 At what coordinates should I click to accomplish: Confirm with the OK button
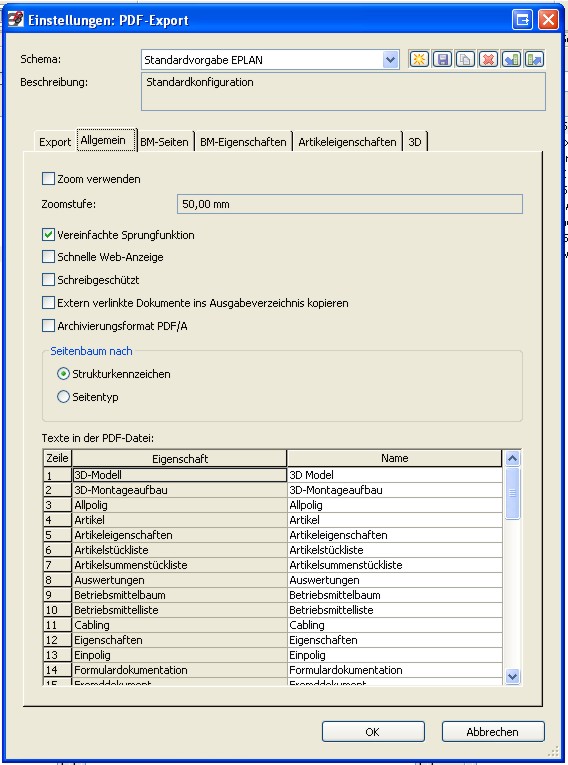(373, 732)
